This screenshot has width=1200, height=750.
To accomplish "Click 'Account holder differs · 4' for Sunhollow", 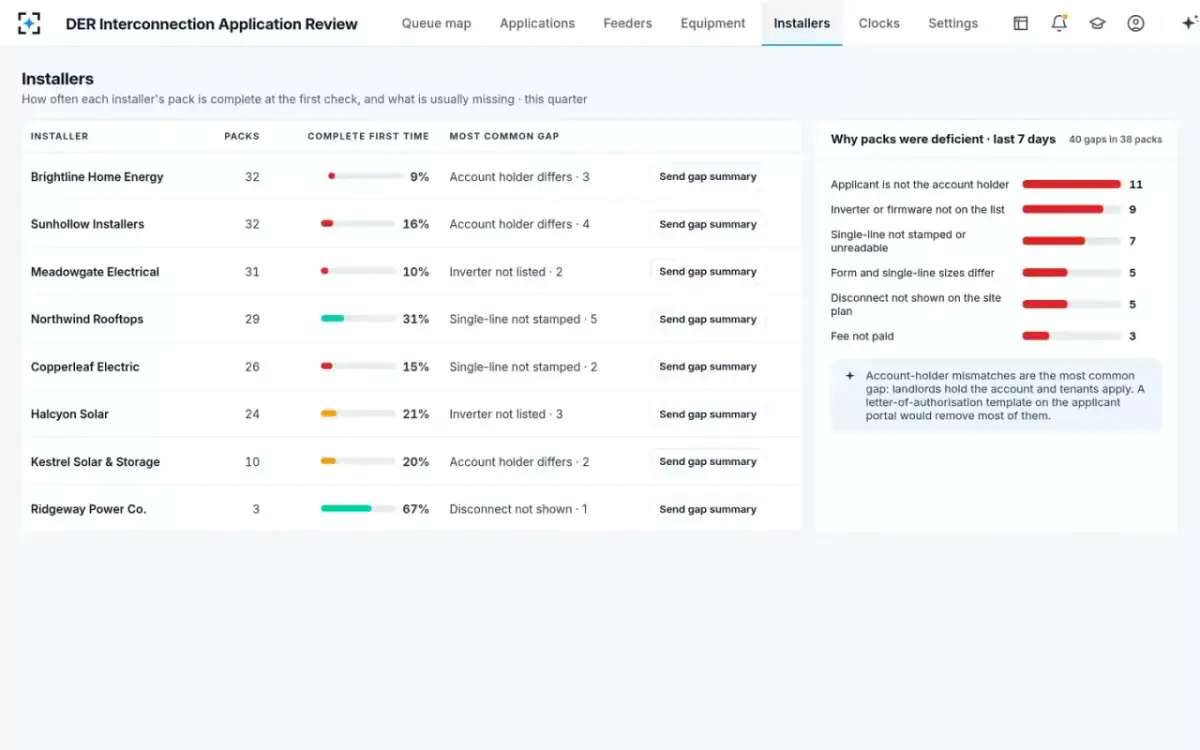I will [x=519, y=224].
